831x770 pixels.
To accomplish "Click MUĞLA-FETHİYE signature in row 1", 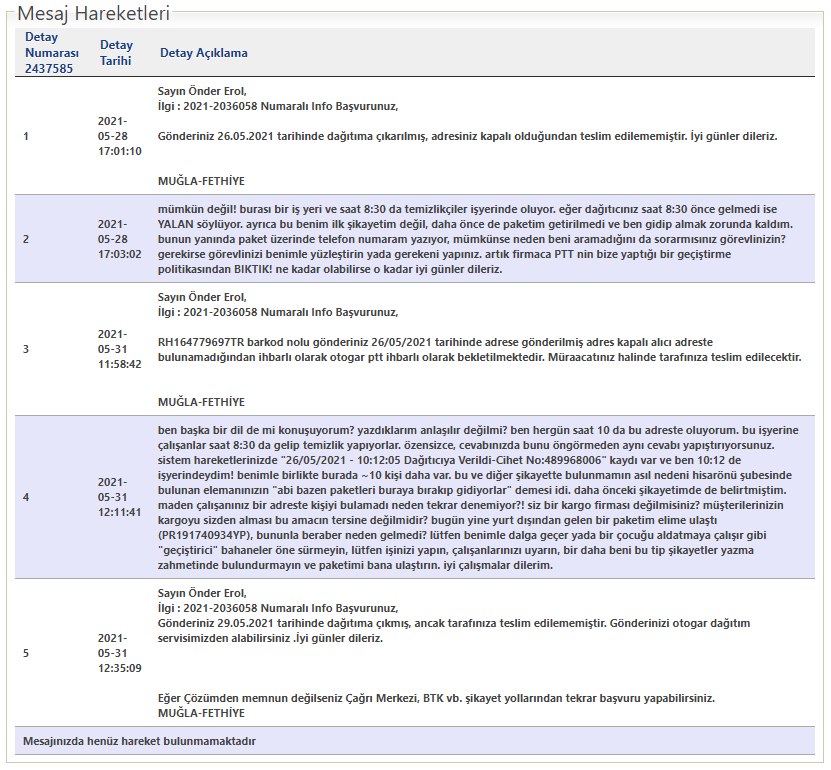I will pyautogui.click(x=201, y=181).
